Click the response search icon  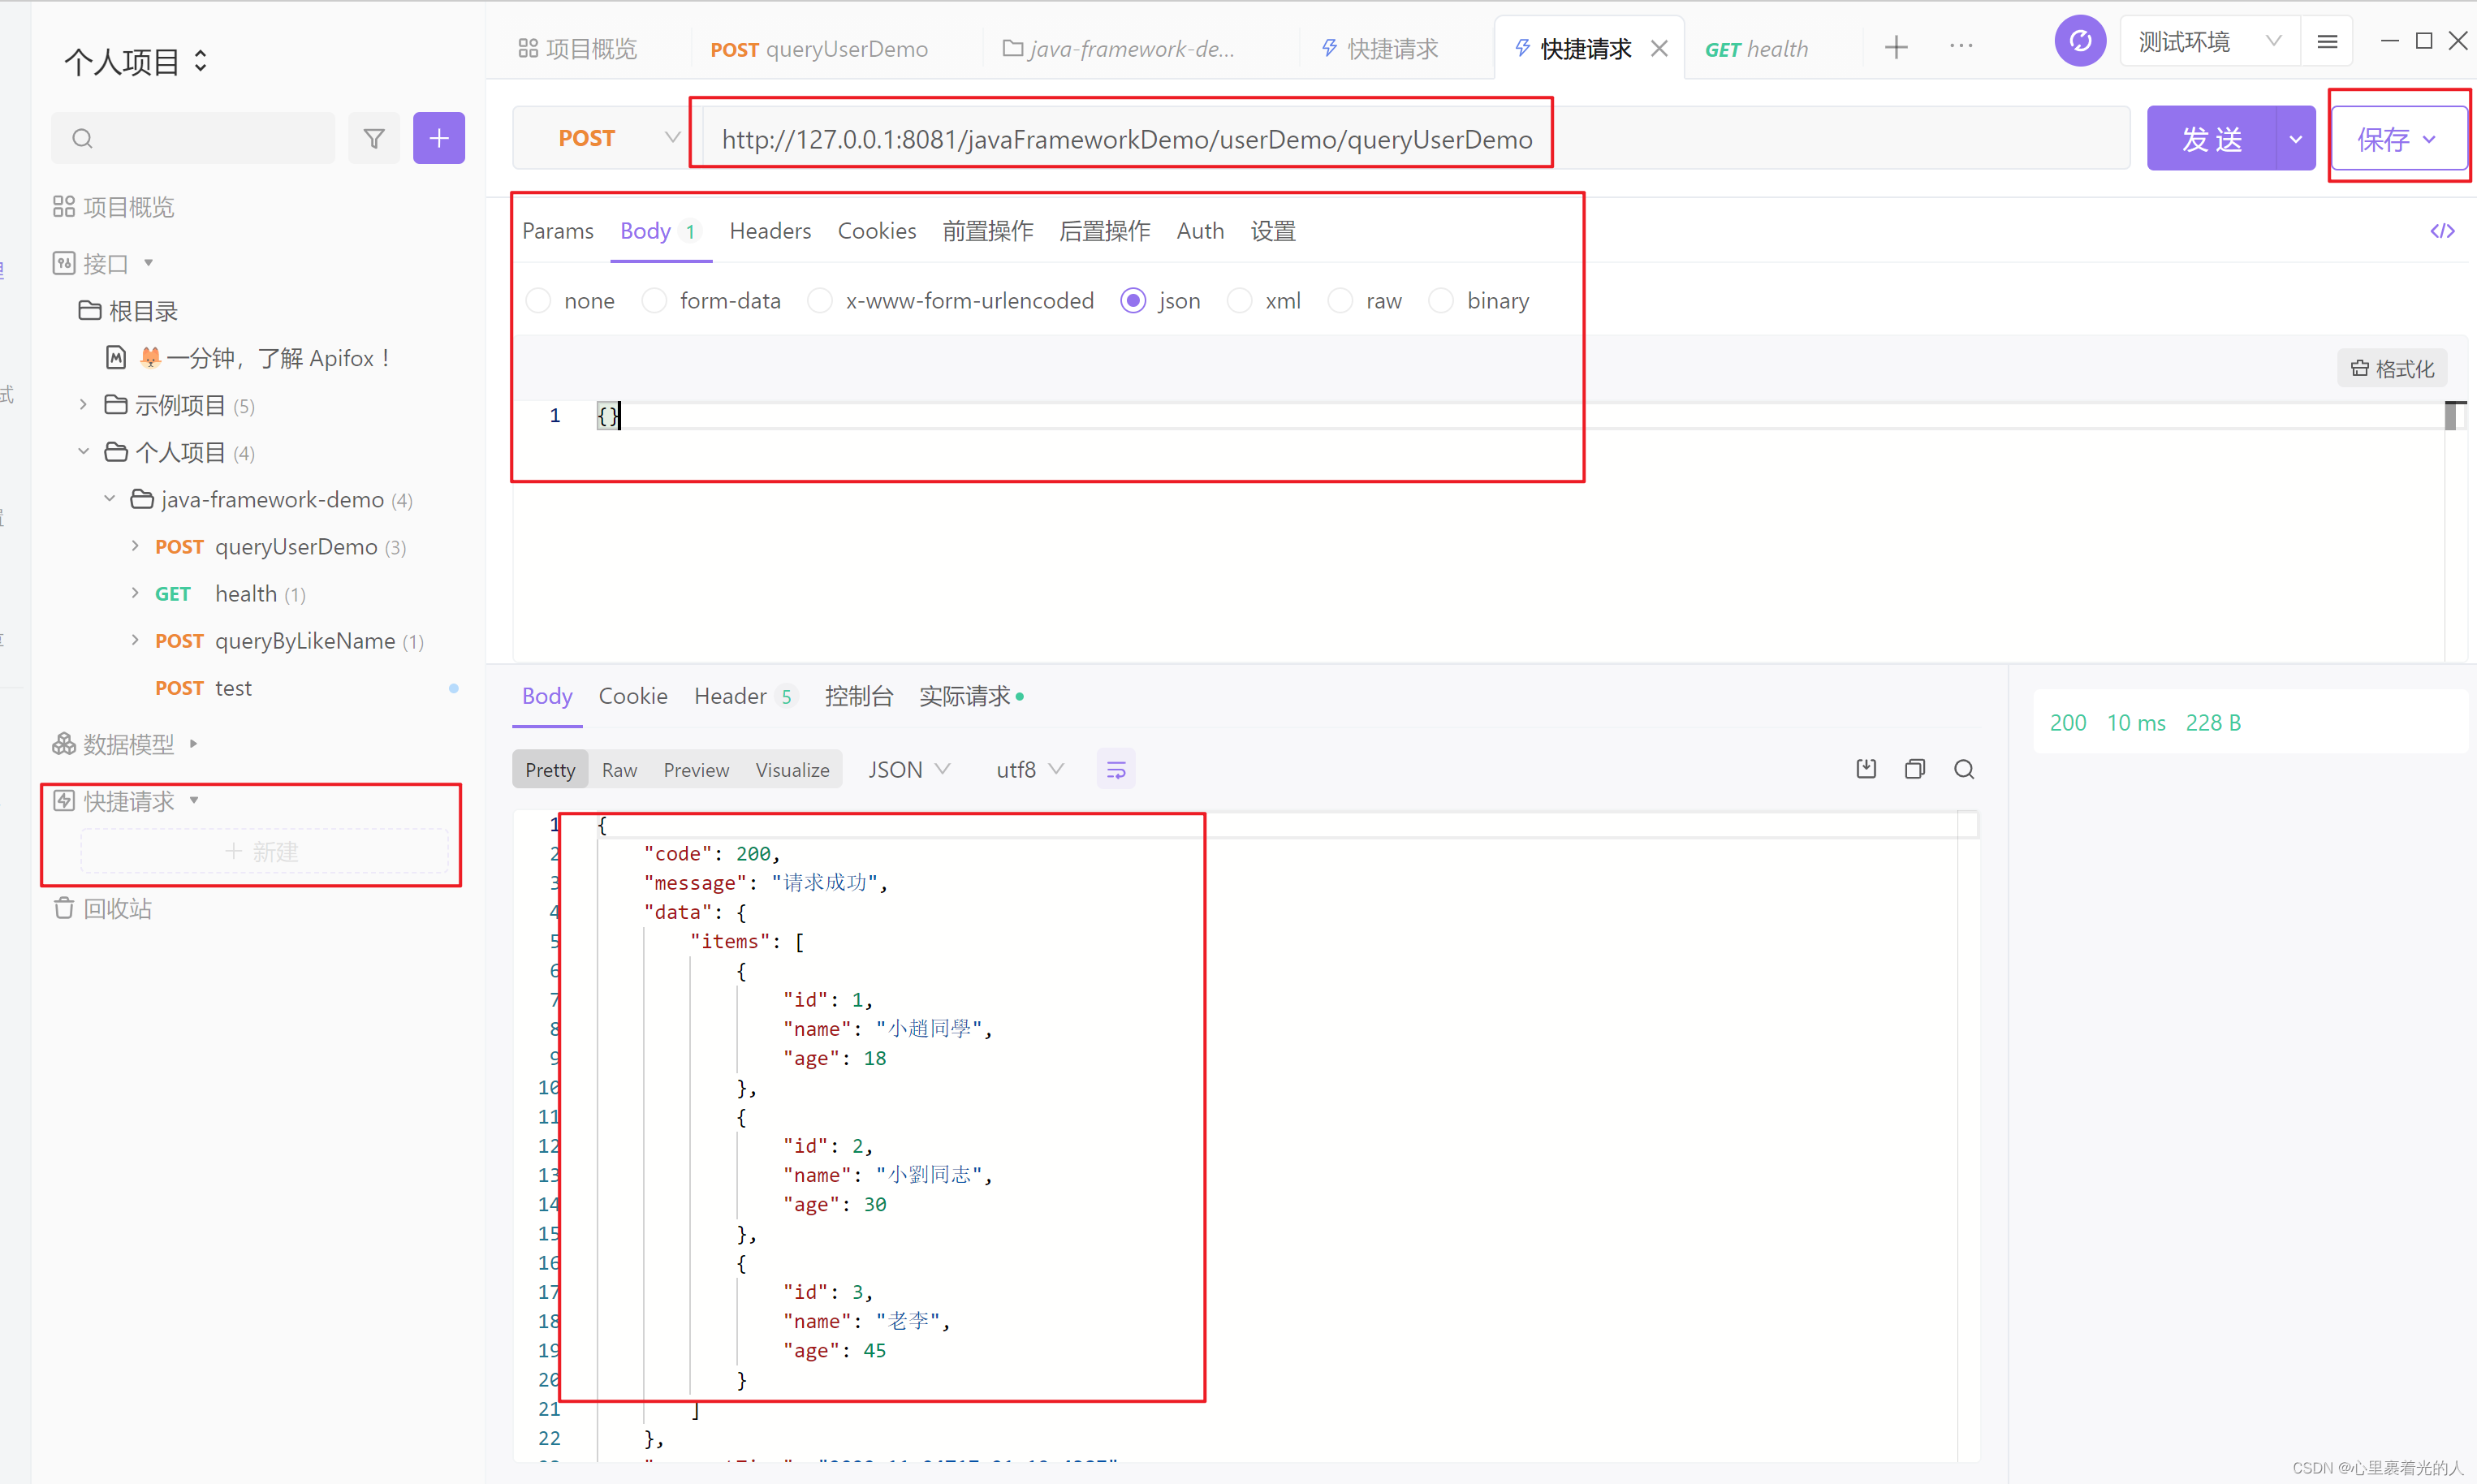(x=1964, y=769)
